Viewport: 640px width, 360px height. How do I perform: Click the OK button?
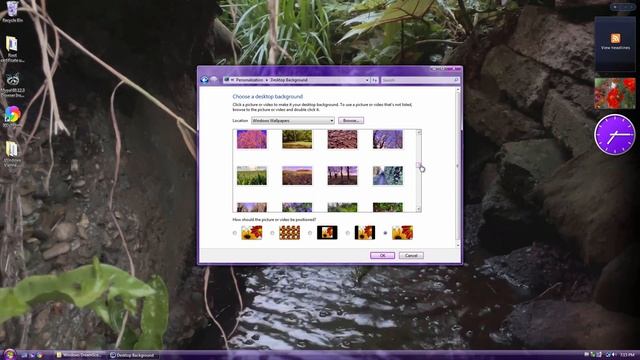pos(382,255)
